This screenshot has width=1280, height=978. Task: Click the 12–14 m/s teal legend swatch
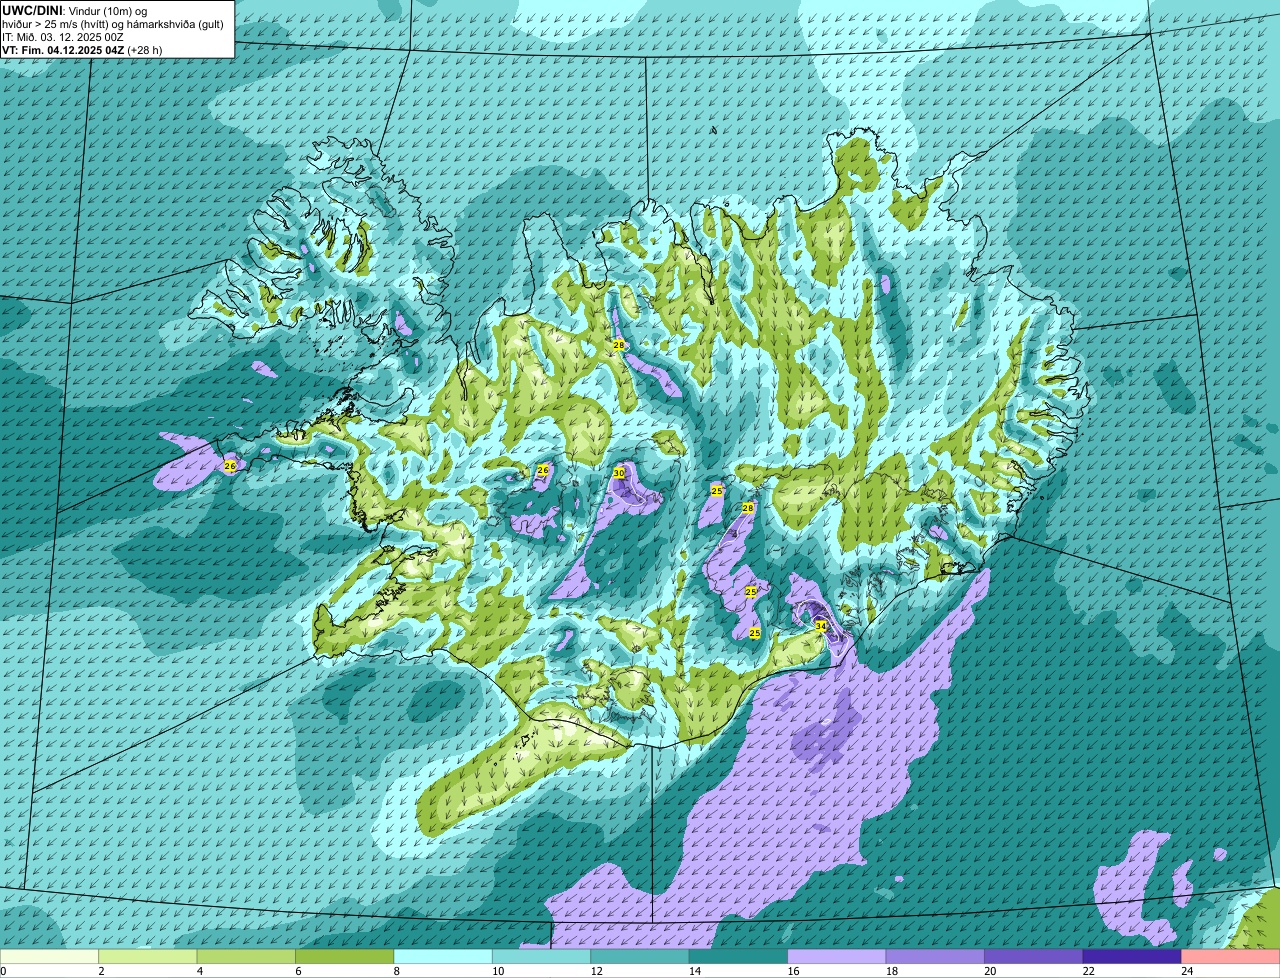(640, 957)
